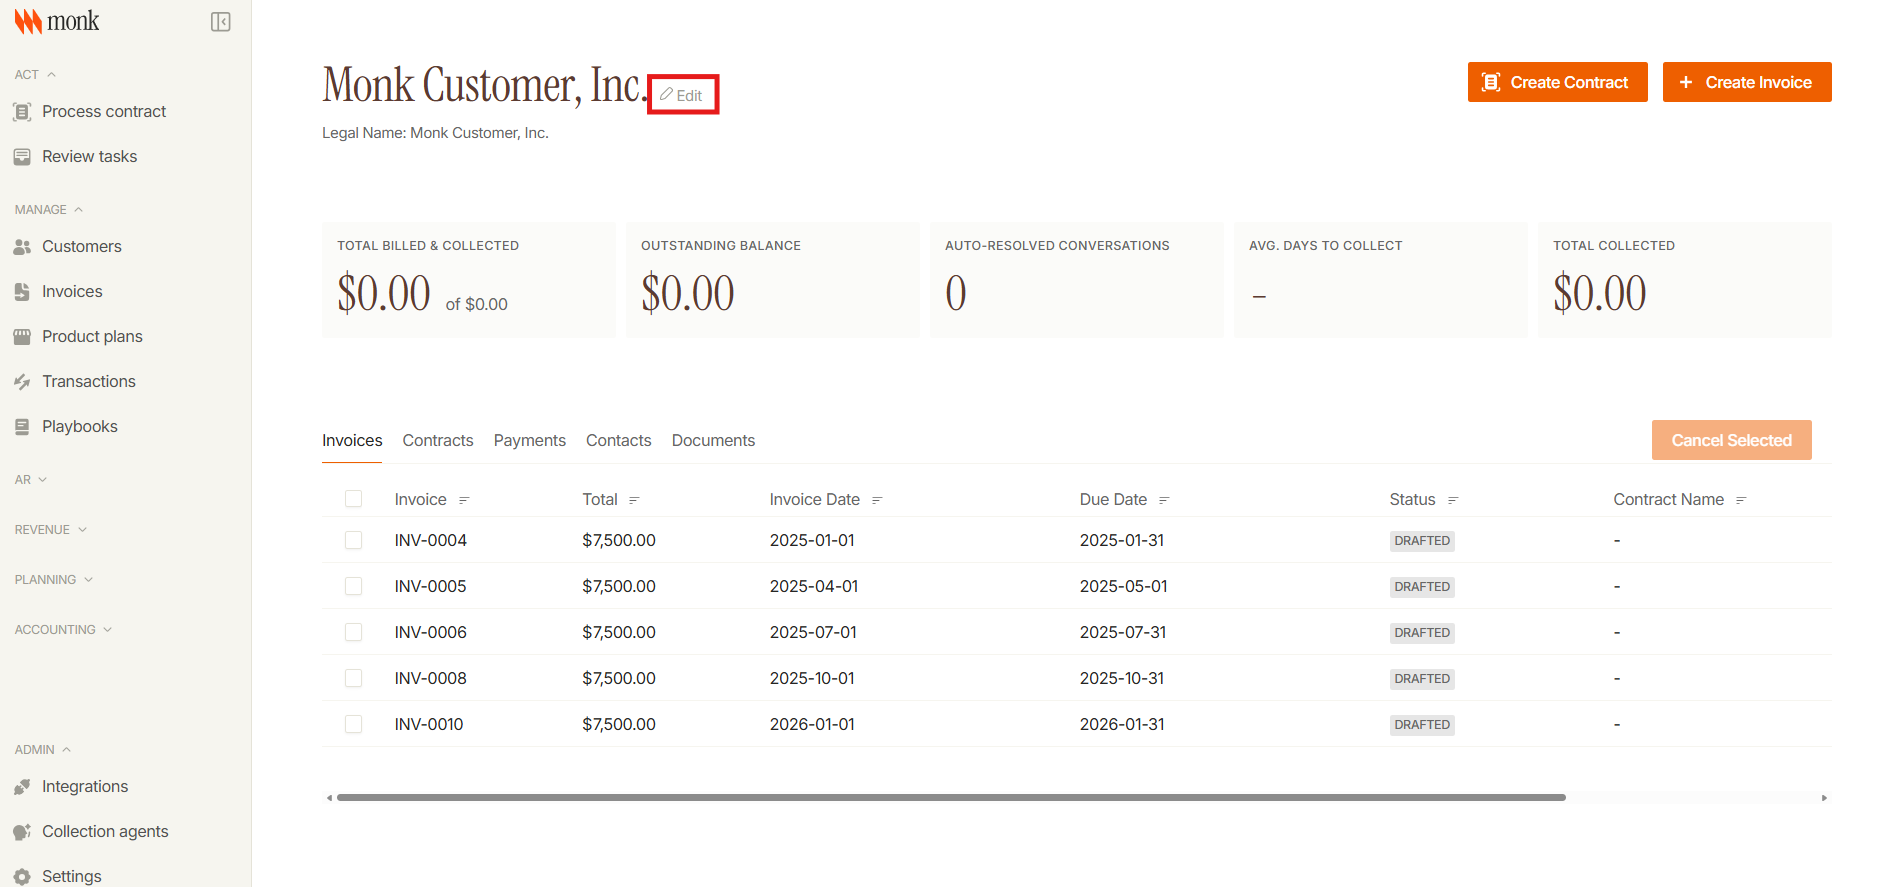Click the Transactions icon
The image size is (1892, 887).
pos(22,382)
